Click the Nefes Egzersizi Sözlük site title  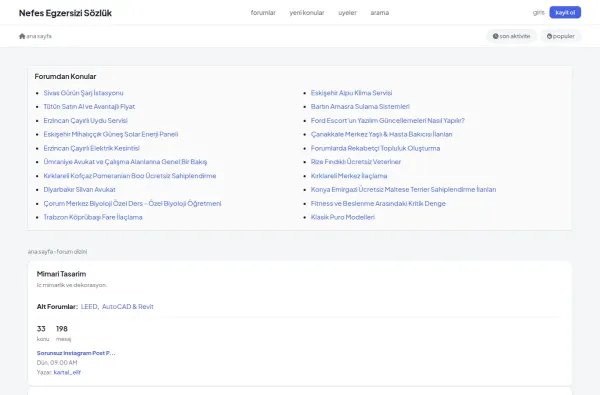(65, 13)
